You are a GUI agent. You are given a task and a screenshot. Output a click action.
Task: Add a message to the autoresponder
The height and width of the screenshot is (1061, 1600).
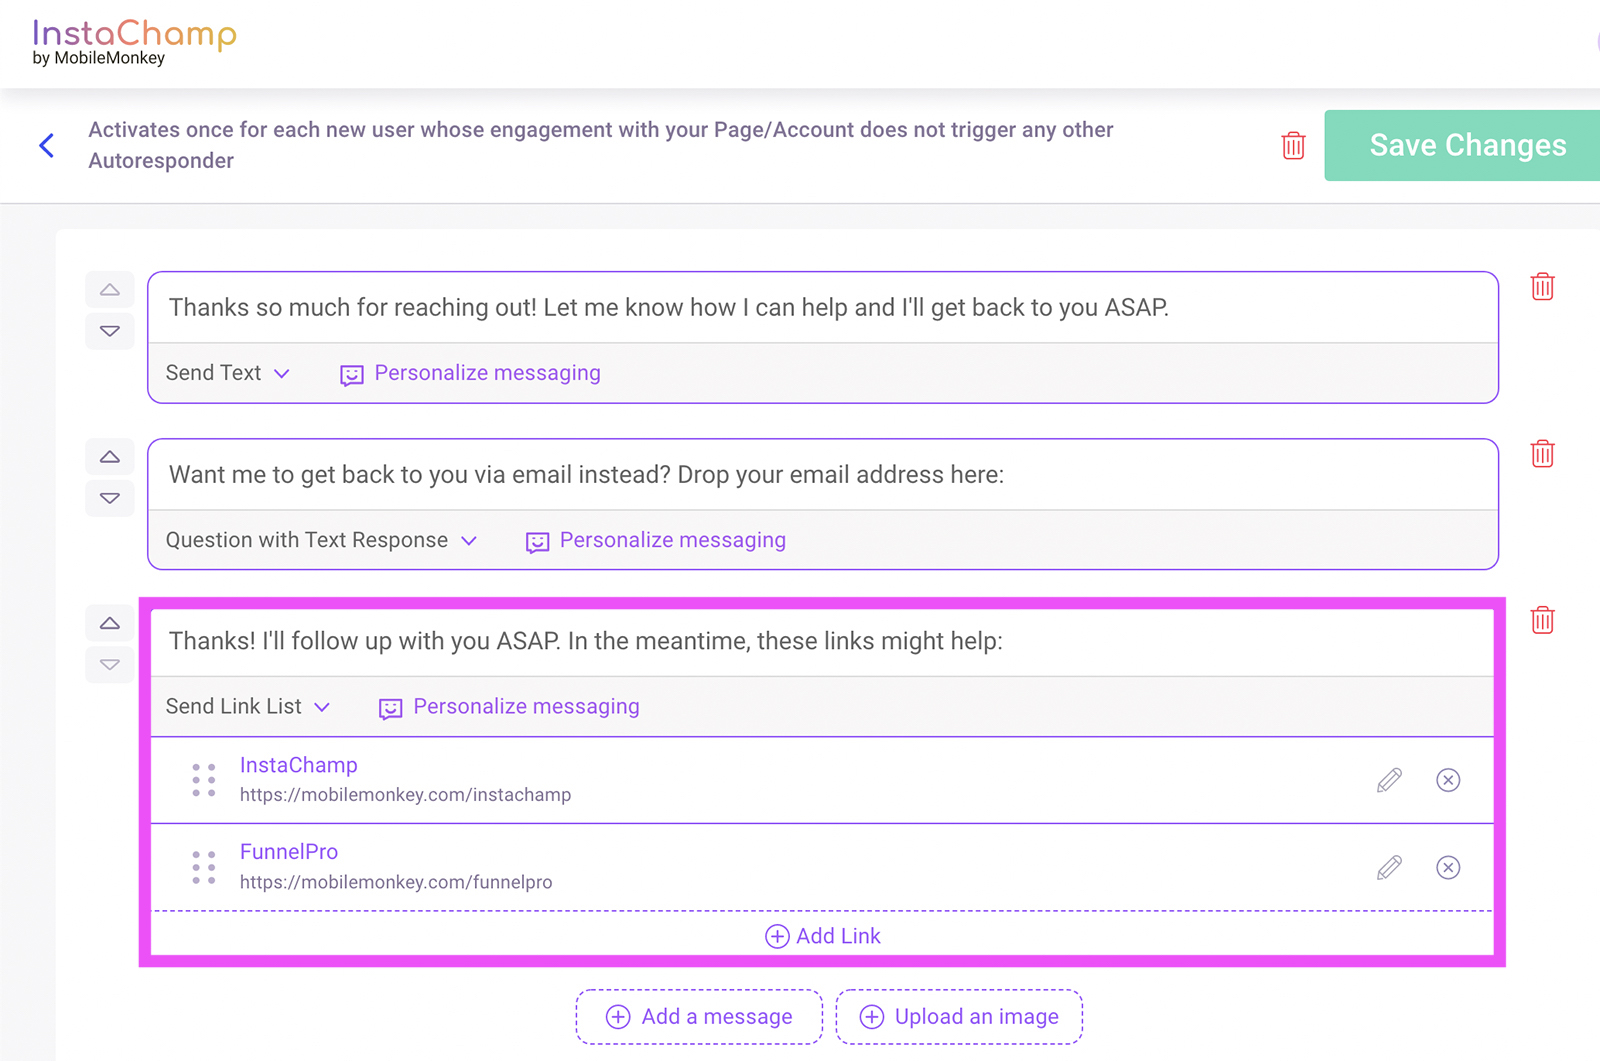[x=699, y=1017]
